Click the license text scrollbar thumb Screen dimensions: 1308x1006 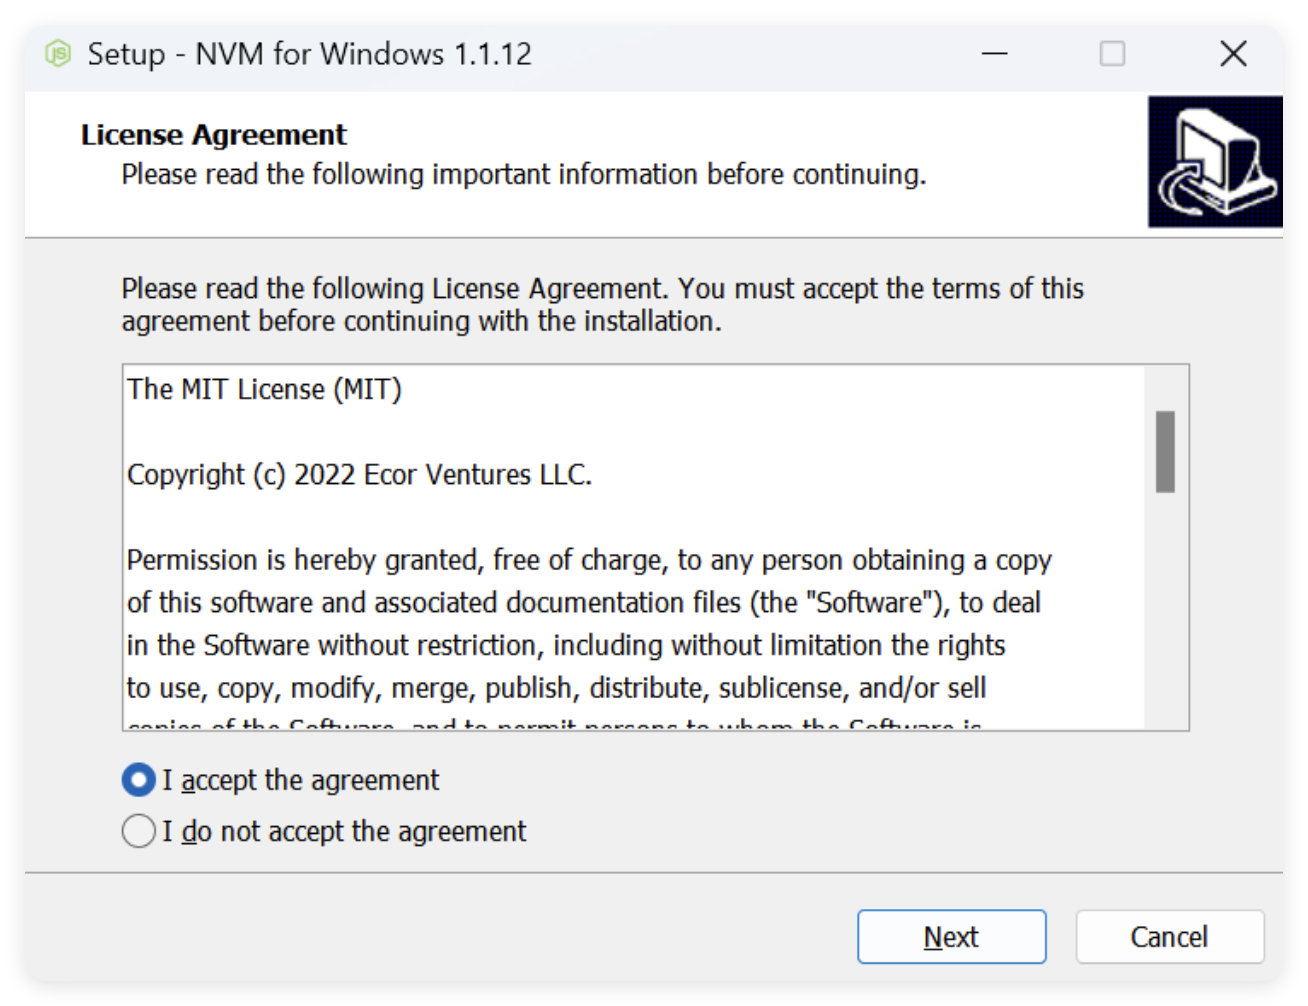(1165, 452)
